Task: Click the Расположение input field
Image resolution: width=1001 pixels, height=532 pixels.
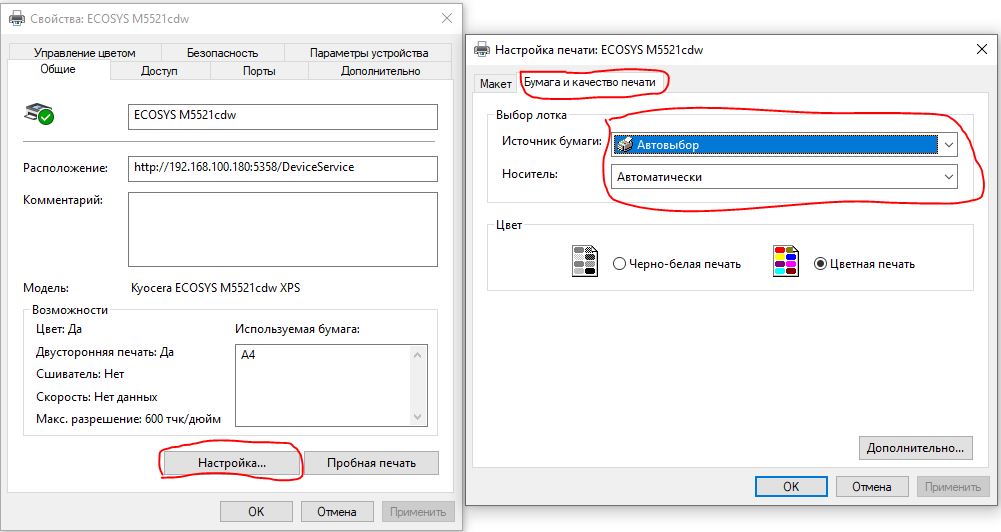Action: point(283,168)
